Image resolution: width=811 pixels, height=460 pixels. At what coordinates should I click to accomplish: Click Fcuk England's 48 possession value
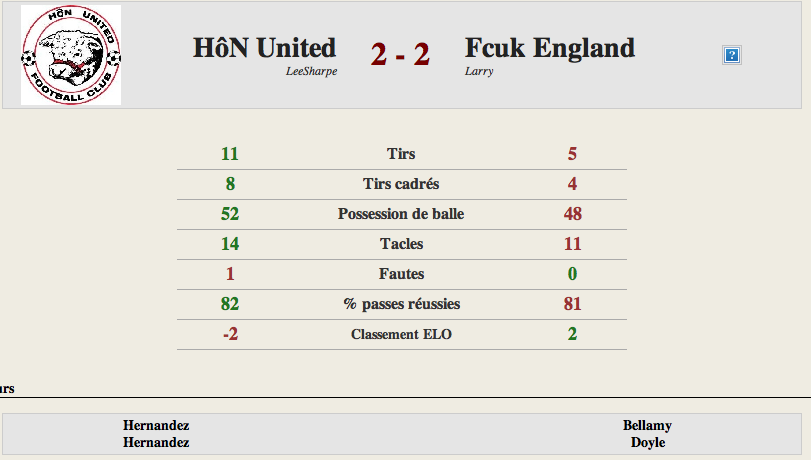(573, 214)
